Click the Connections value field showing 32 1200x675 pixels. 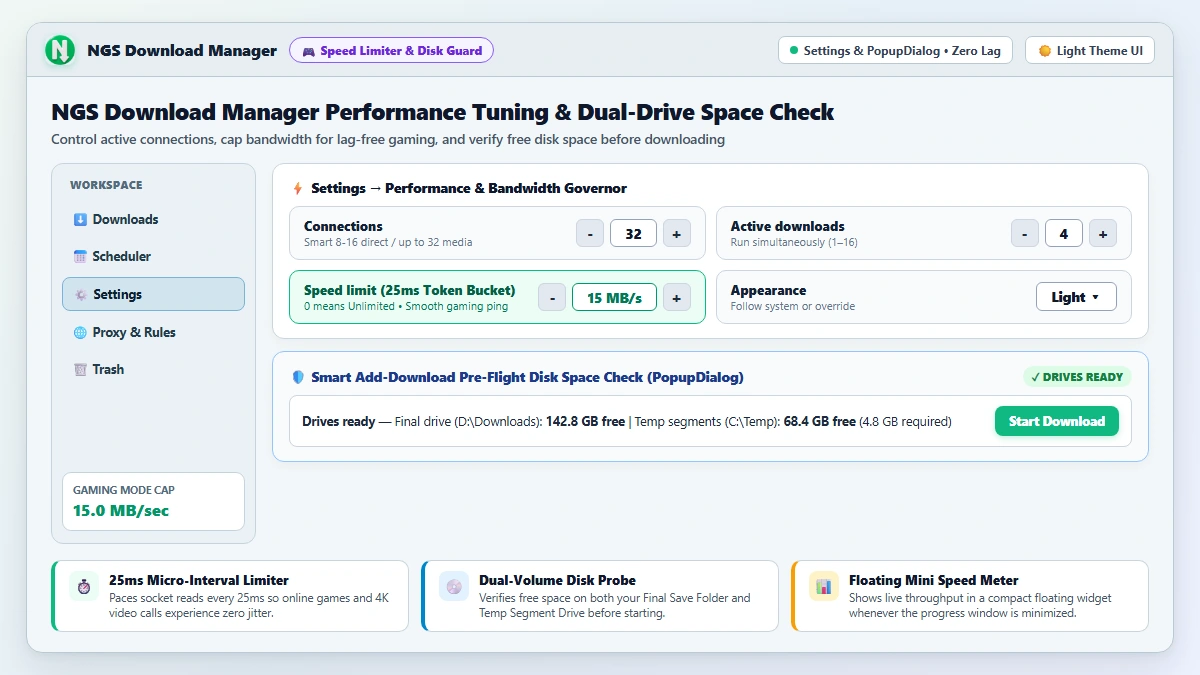pos(633,233)
